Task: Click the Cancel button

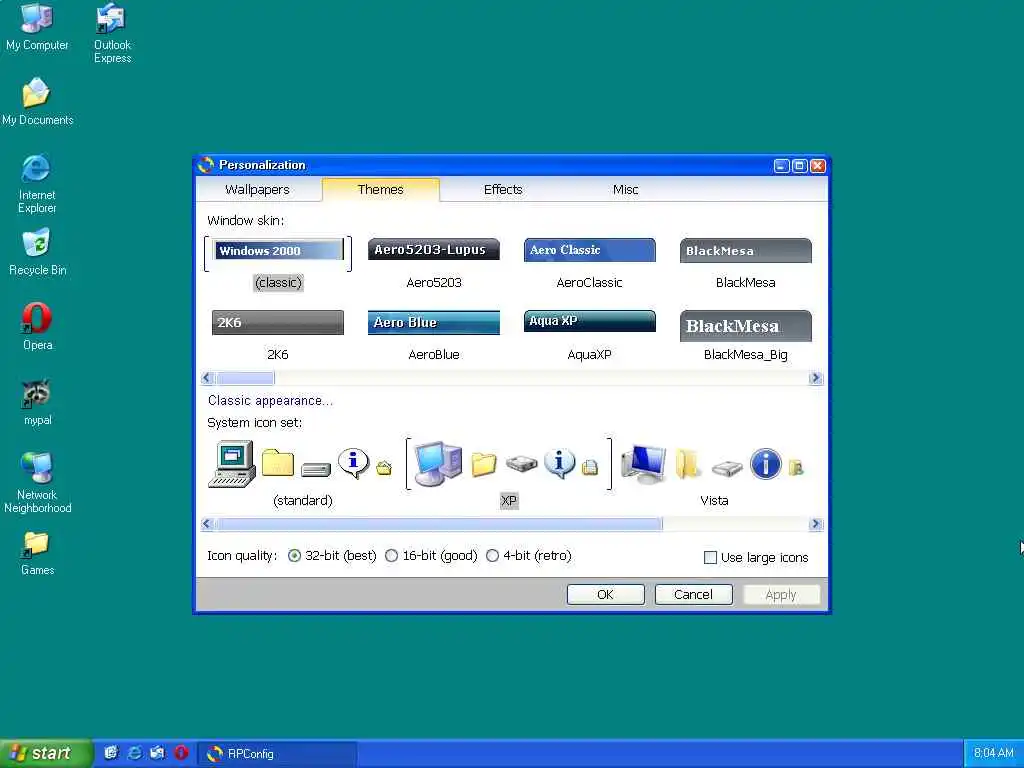Action: (693, 594)
